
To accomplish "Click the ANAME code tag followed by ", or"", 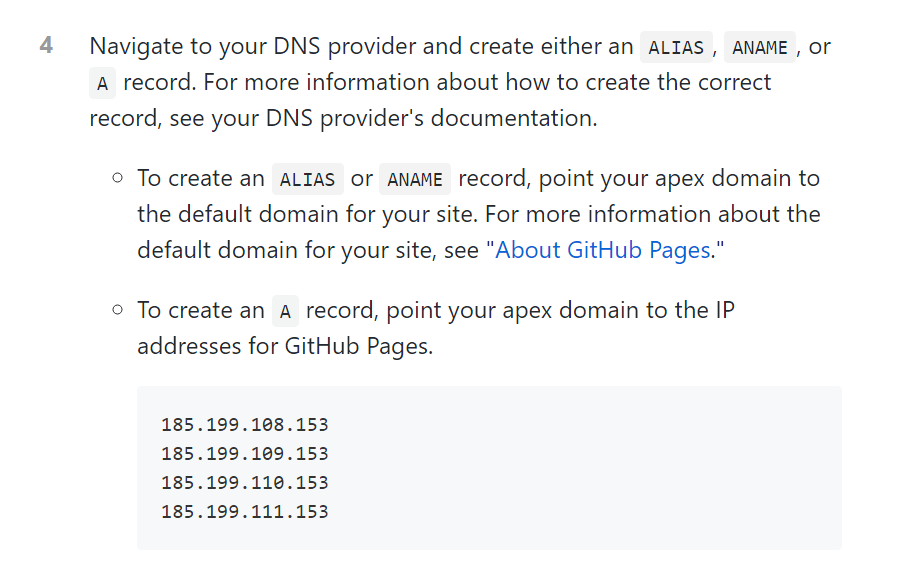I will [x=760, y=47].
